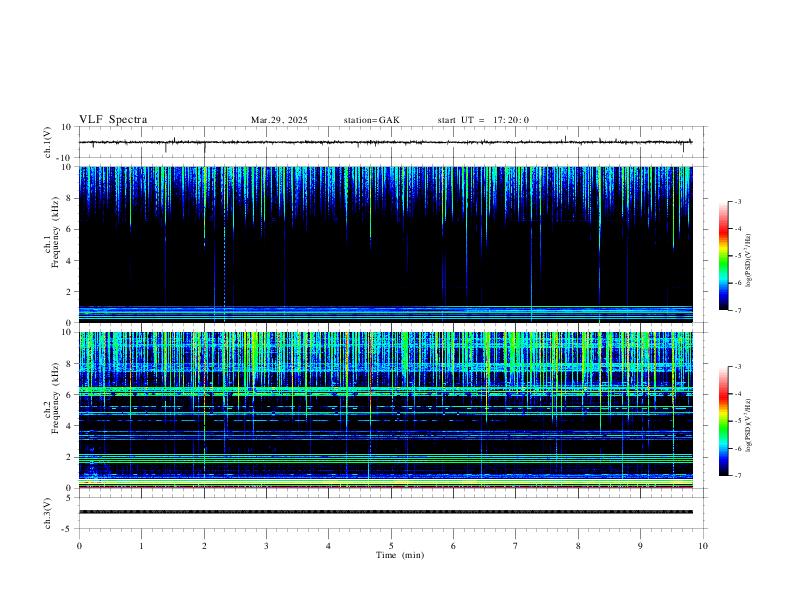Click time axis tick label '8'
Image resolution: width=792 pixels, height=612 pixels.
(578, 546)
